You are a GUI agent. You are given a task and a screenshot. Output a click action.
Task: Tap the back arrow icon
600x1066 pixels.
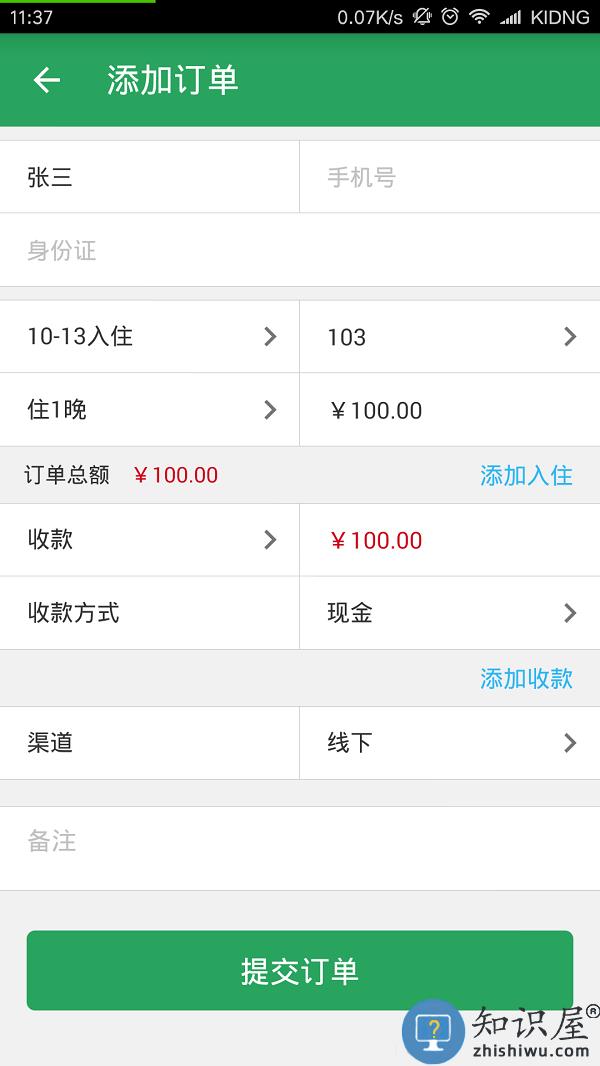coord(47,81)
